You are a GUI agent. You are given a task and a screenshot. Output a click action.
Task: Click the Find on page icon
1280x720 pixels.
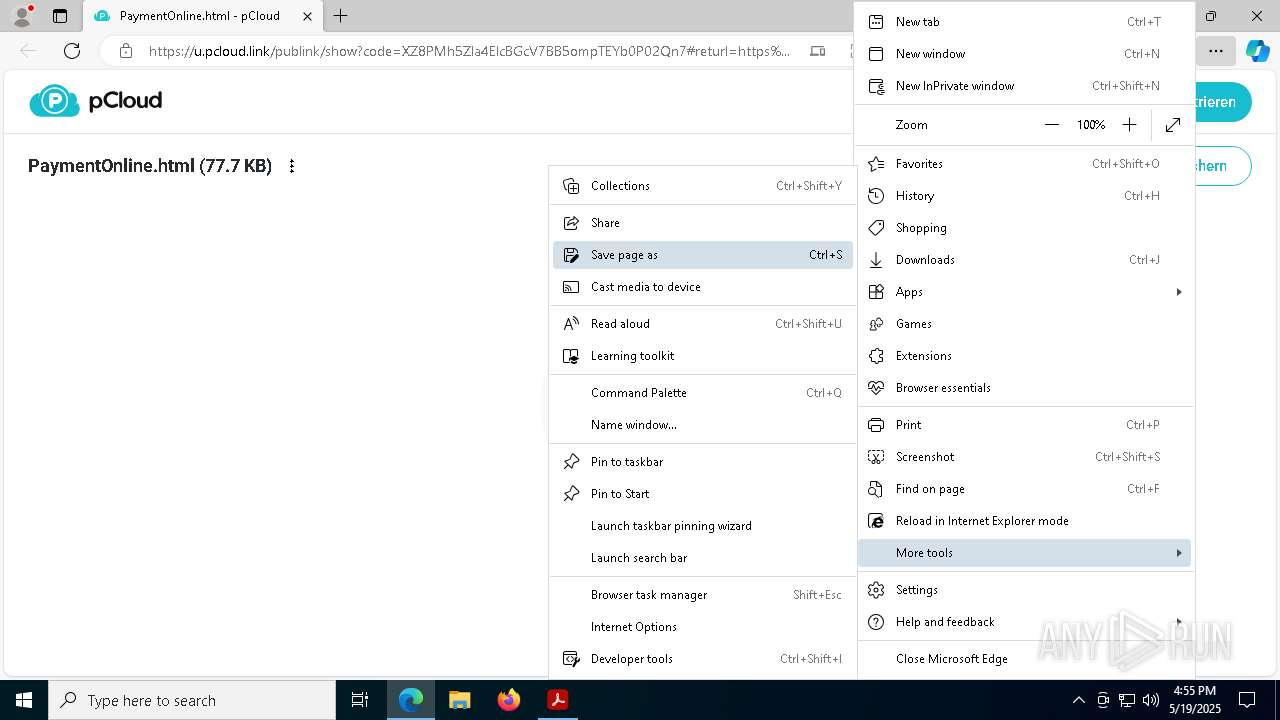(876, 489)
